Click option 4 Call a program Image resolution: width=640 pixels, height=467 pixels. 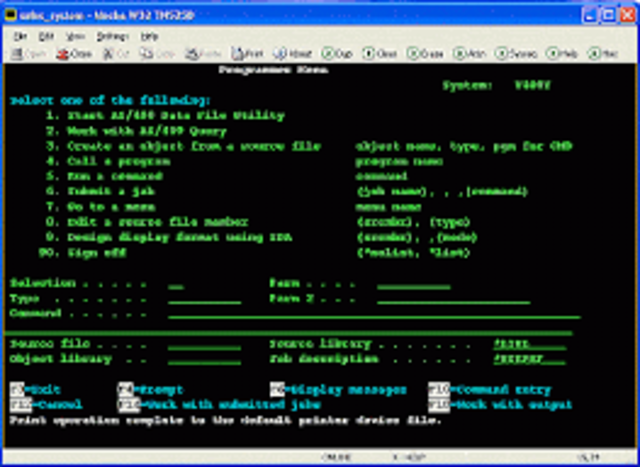(108, 161)
